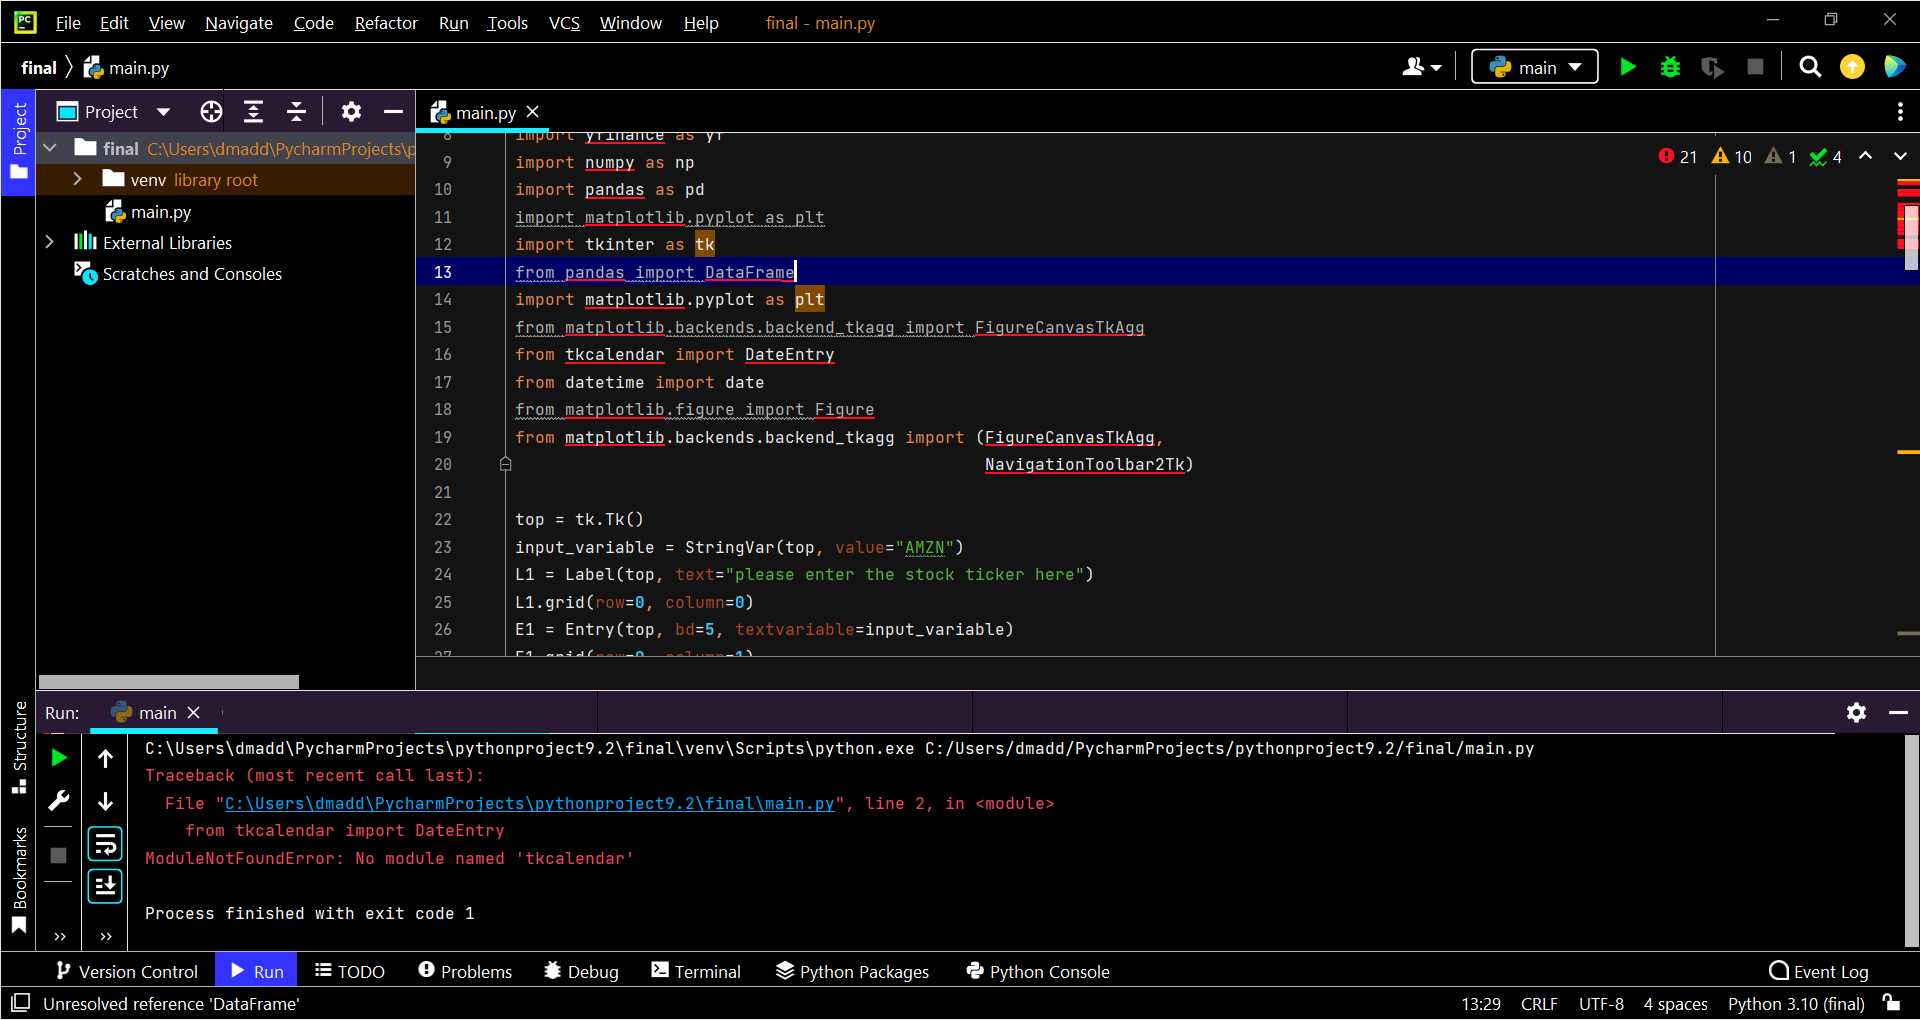Rerun the main run configuration
1920x1020 pixels.
[58, 757]
